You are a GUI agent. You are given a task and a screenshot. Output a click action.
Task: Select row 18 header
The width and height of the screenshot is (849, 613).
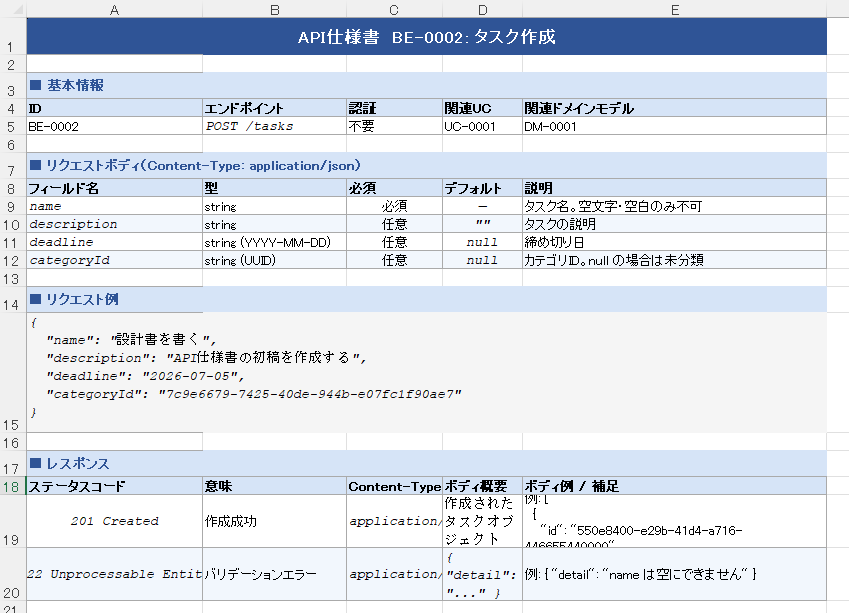click(12, 486)
